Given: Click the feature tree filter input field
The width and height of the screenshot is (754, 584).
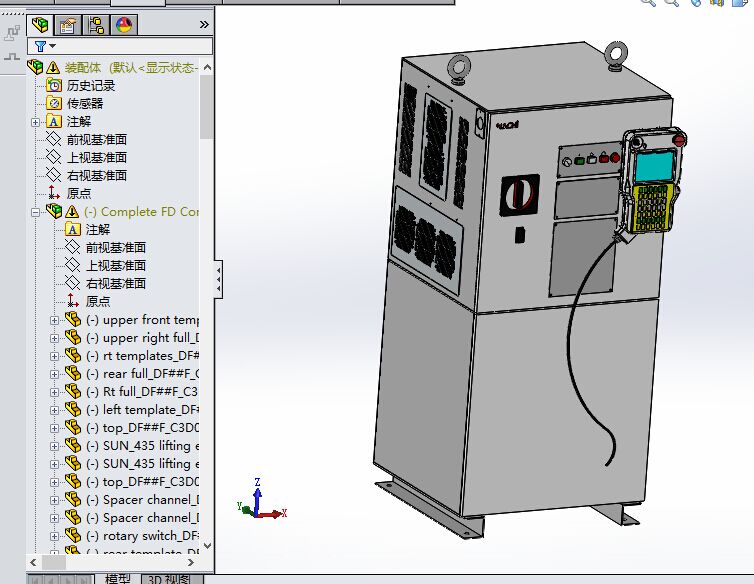Looking at the screenshot, I should click(x=120, y=46).
